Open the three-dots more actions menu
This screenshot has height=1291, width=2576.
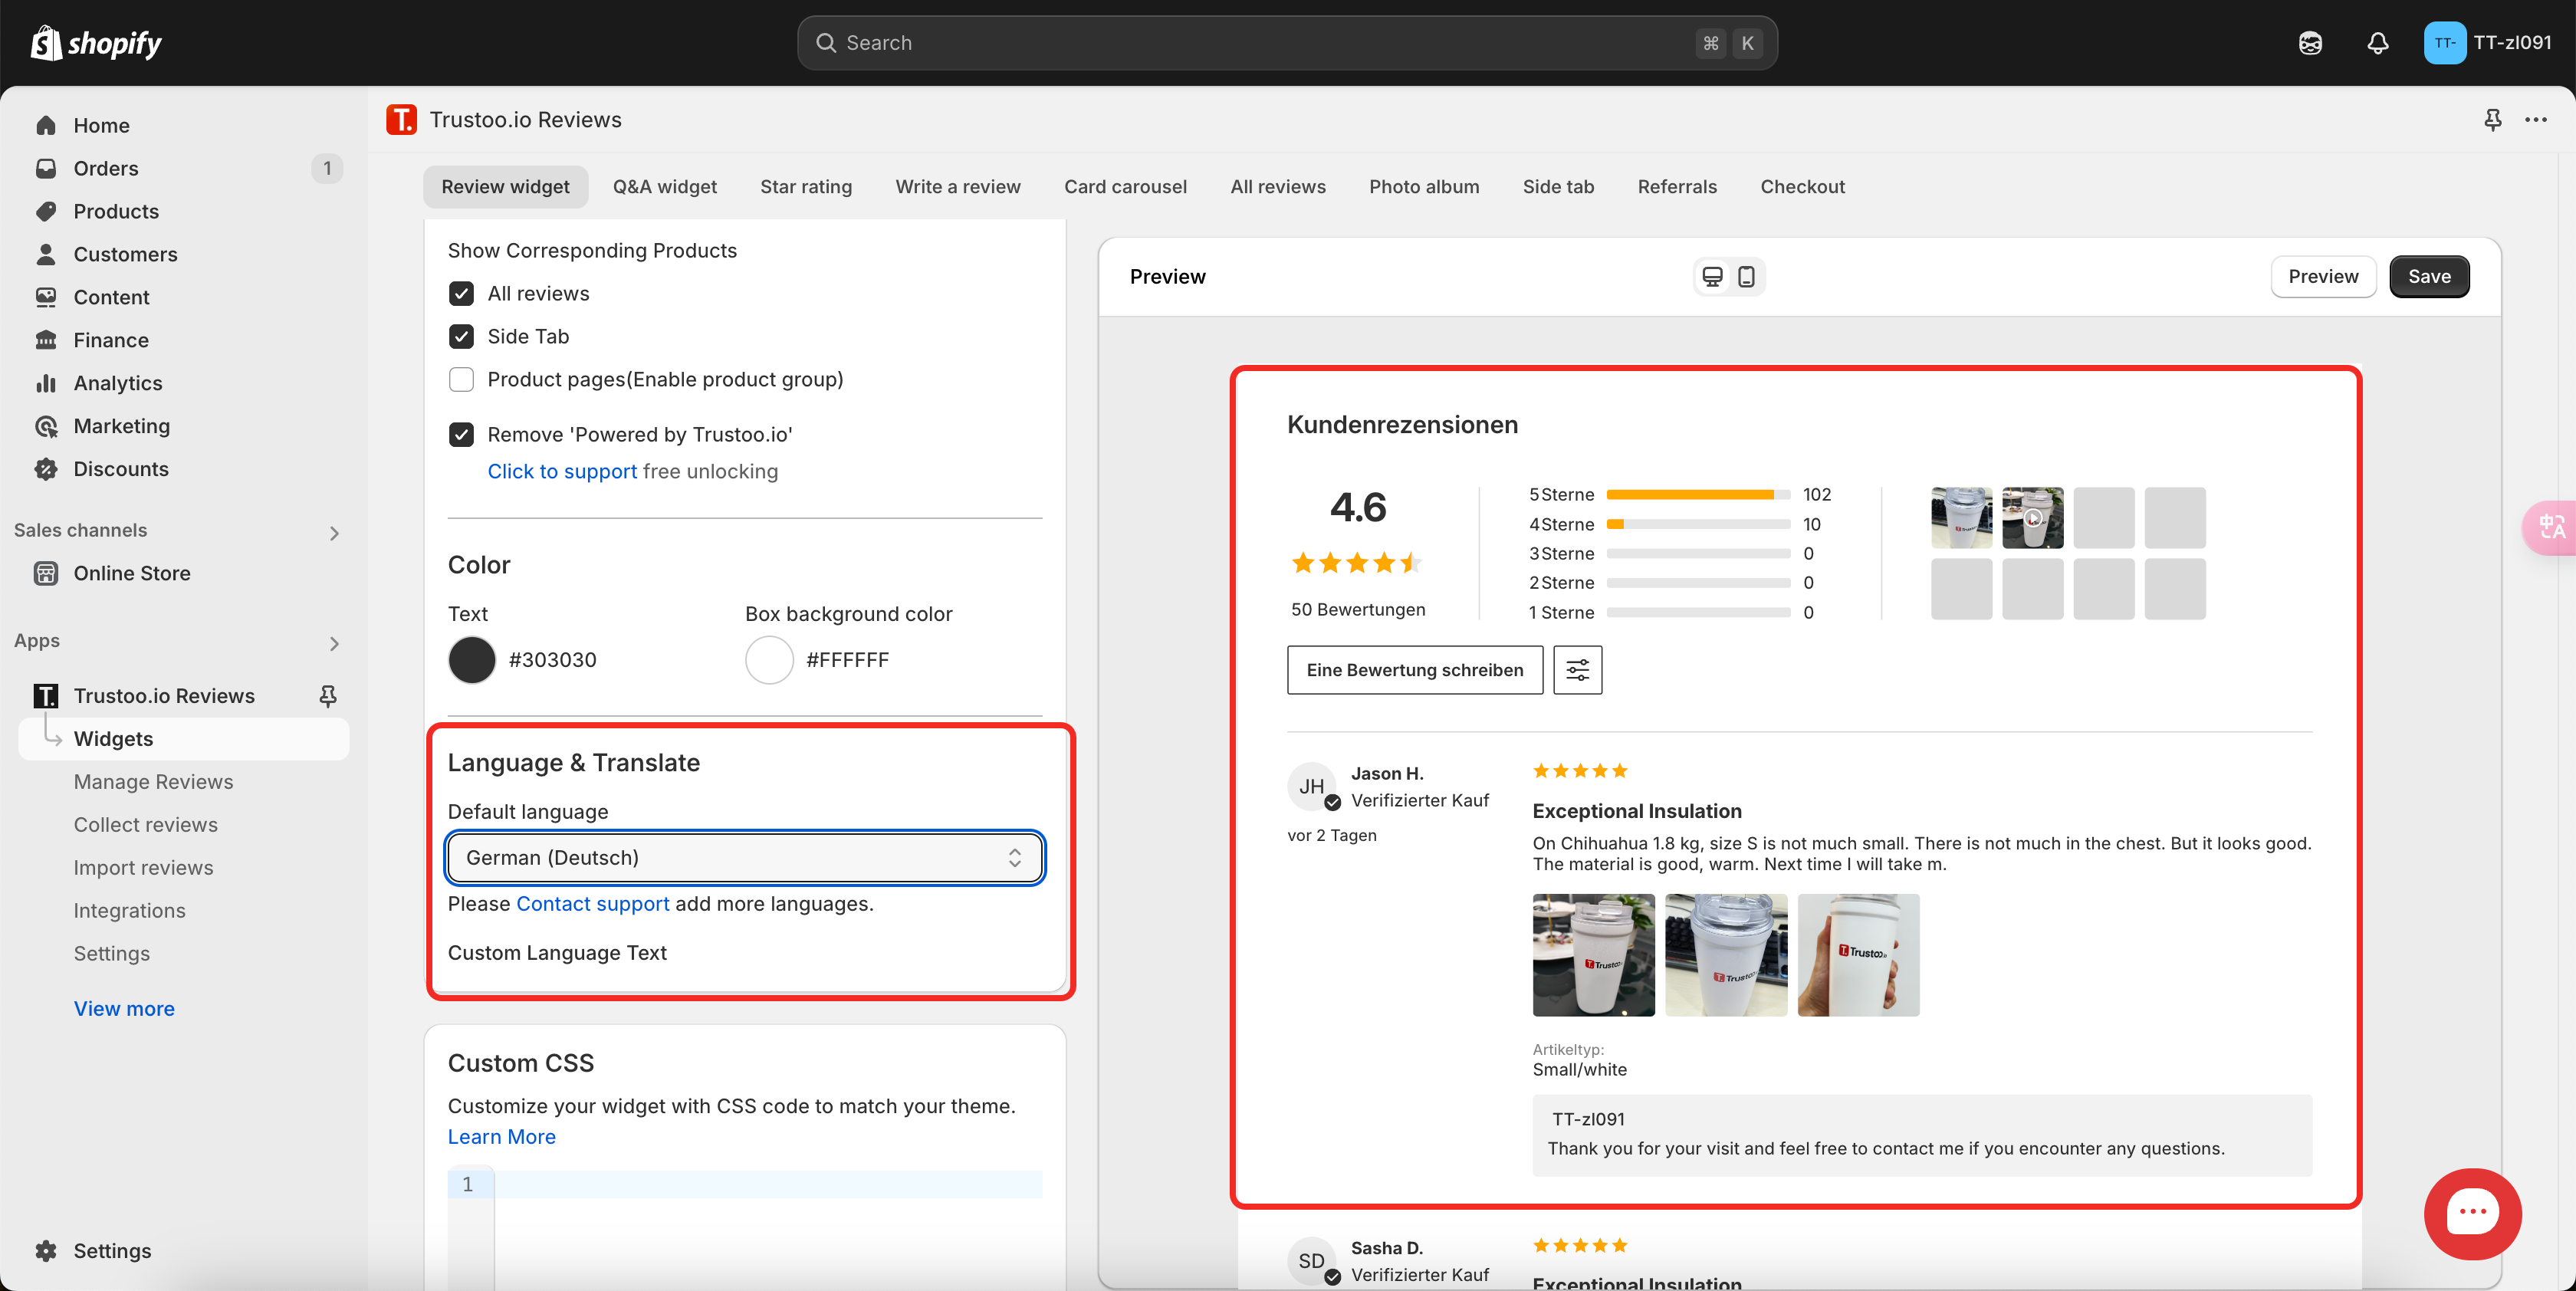tap(2535, 120)
